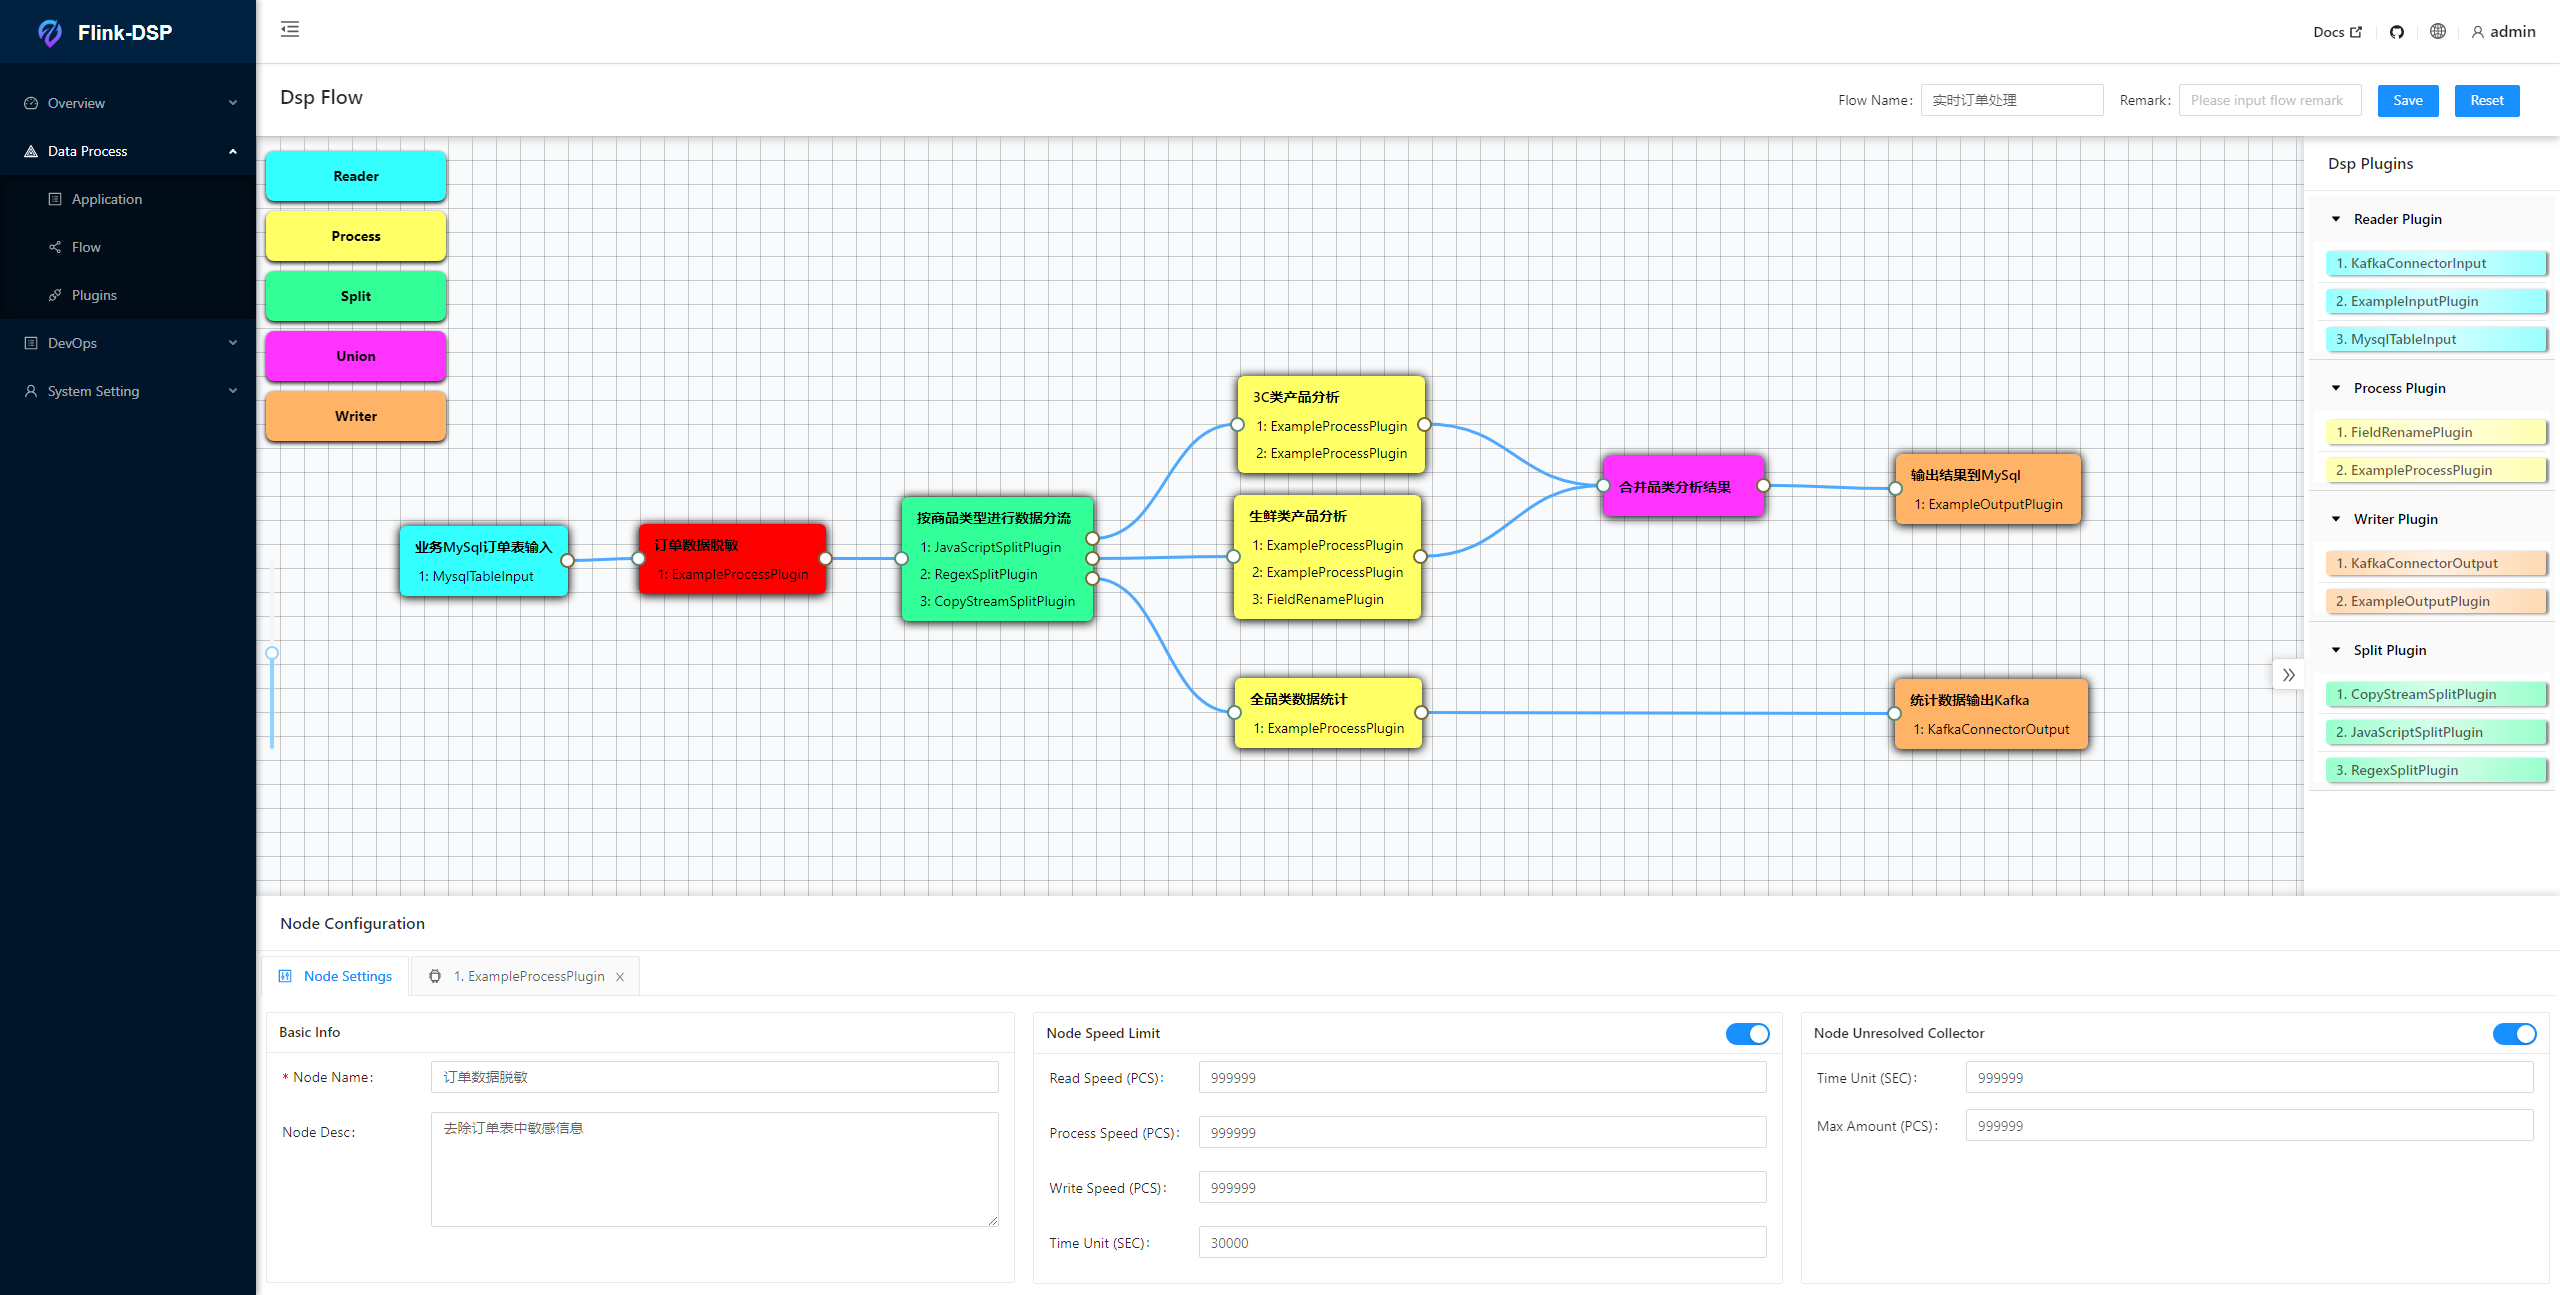
Task: Disable the Node Unresolved Collector switch
Action: coord(2514,1033)
